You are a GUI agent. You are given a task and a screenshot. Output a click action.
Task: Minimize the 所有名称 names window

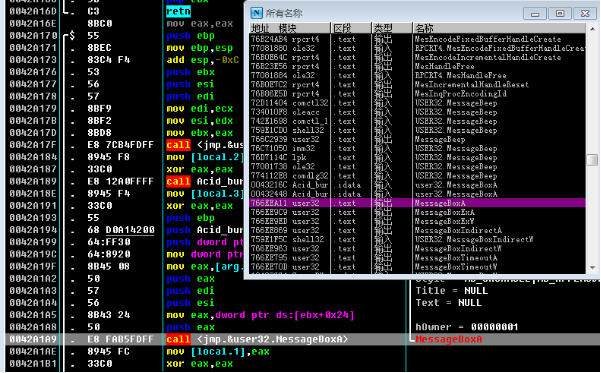point(535,13)
